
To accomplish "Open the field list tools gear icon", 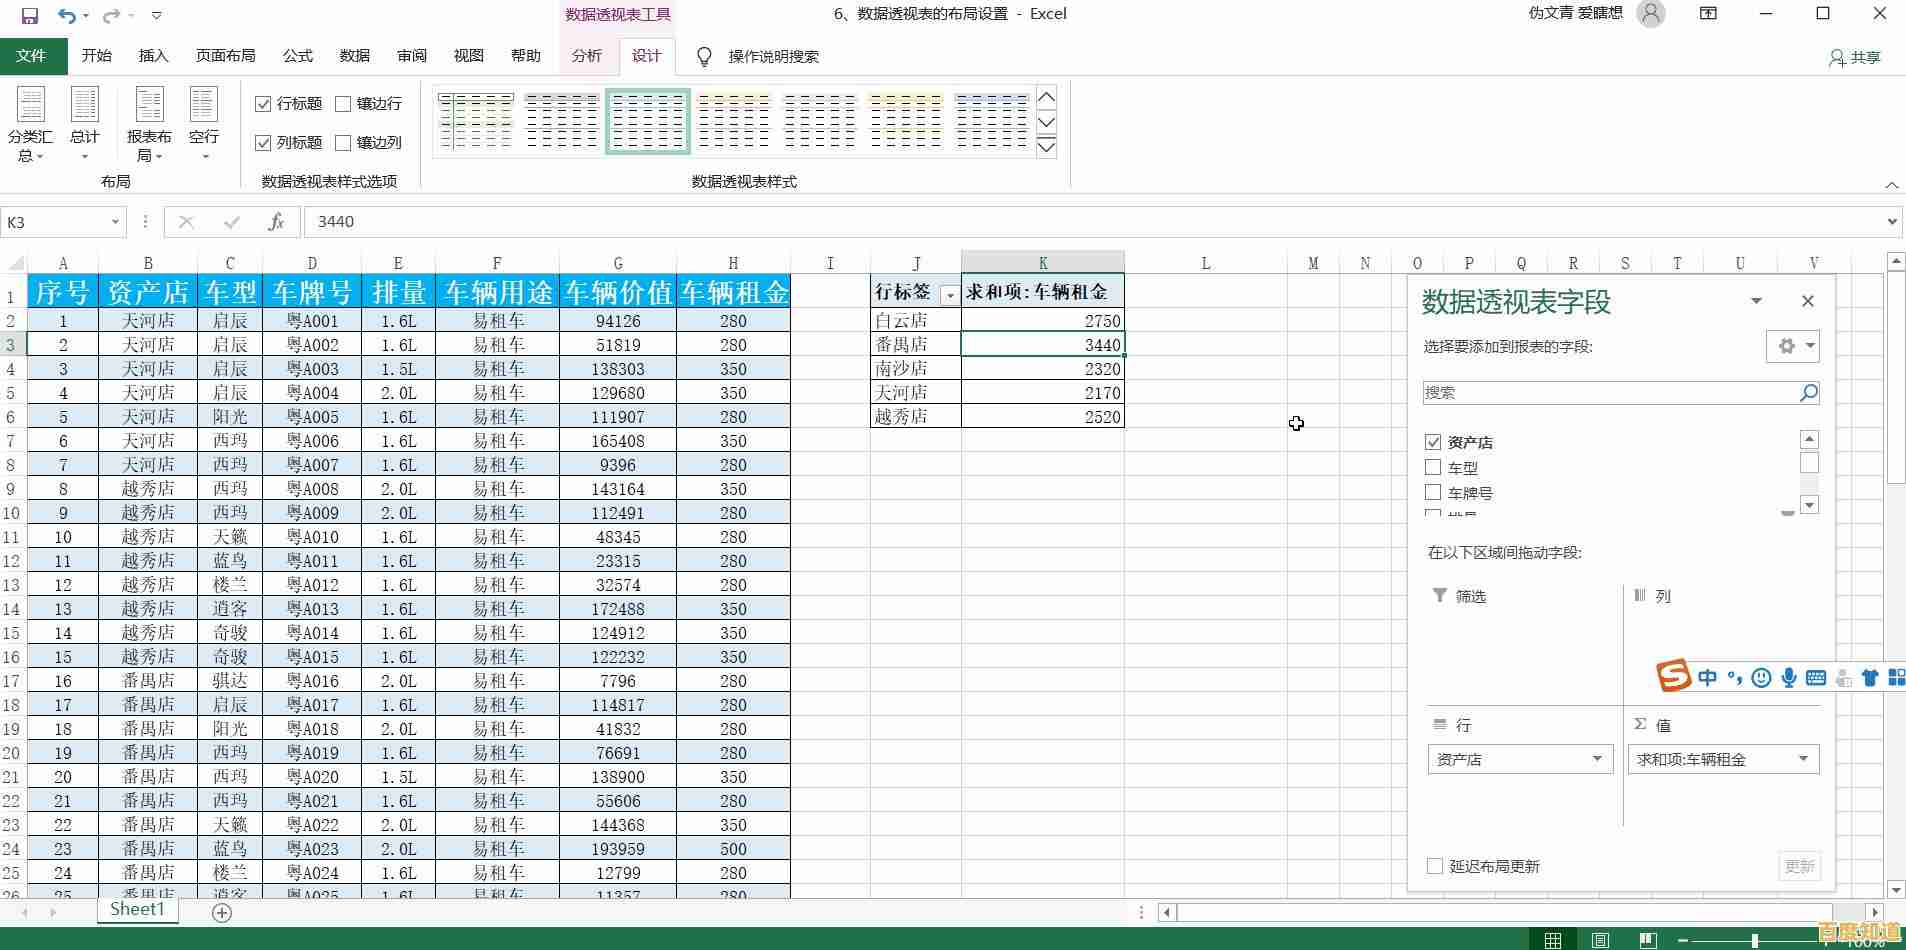I will coord(1785,346).
